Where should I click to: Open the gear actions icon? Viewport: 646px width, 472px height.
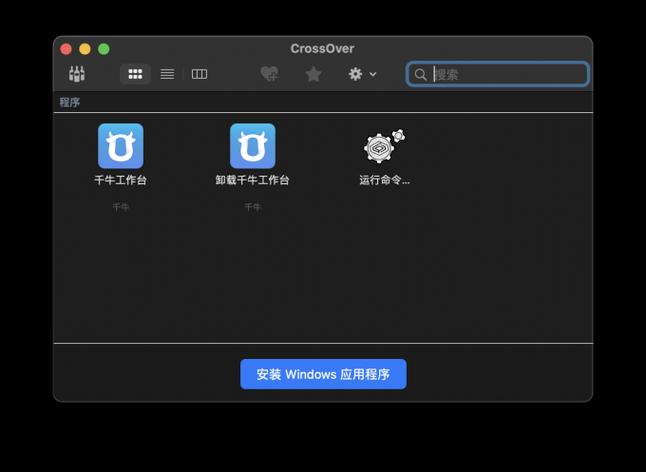[x=355, y=74]
